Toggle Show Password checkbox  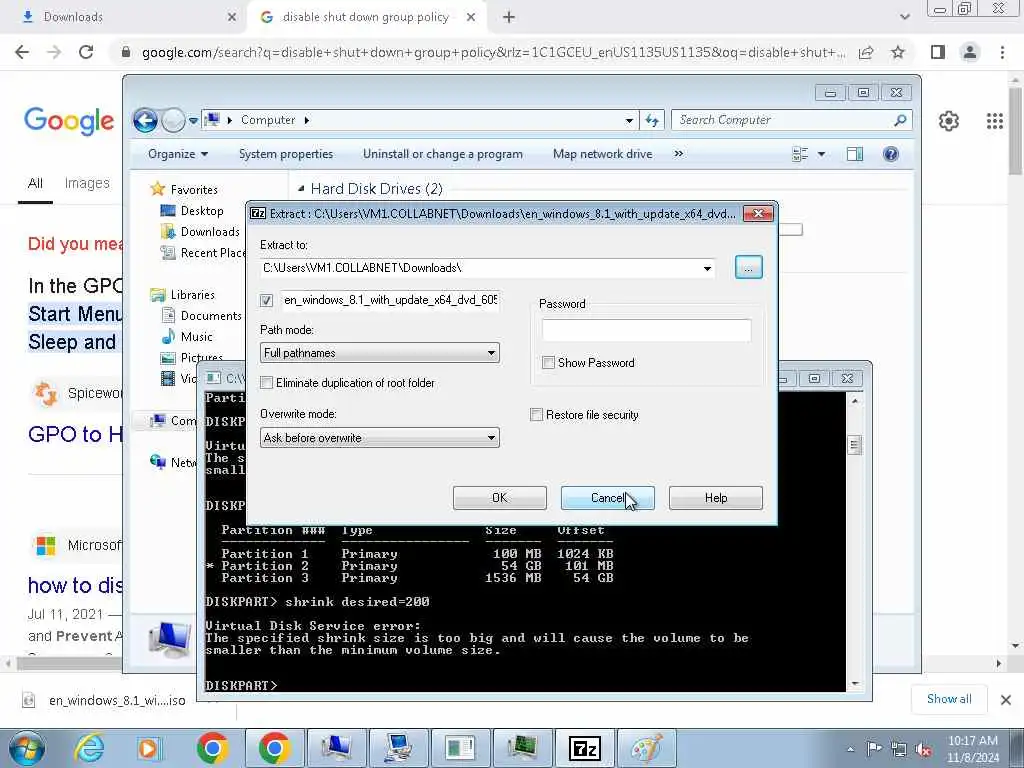549,362
